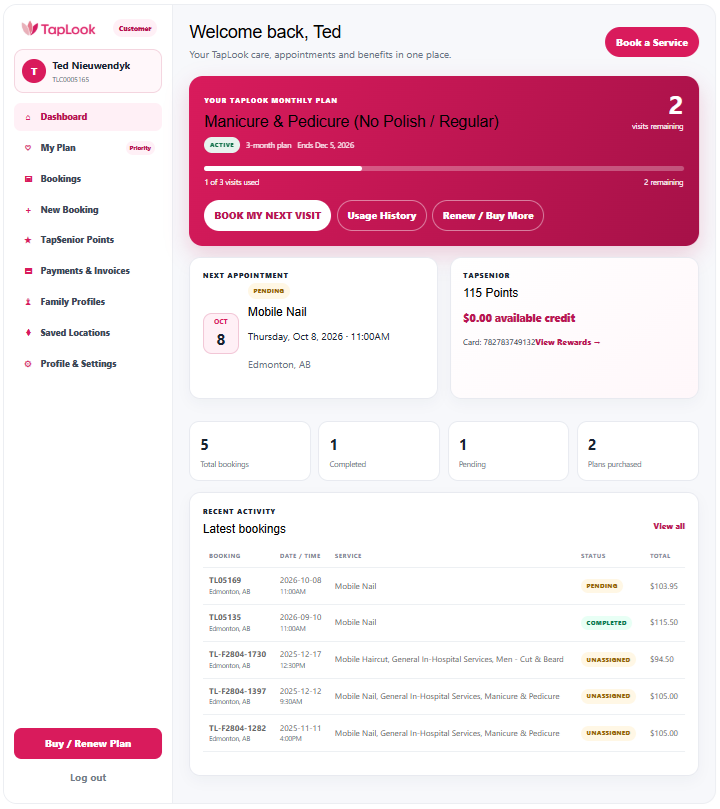Click the gear icon beside Profile & Settings
The height and width of the screenshot is (809, 720).
tap(28, 364)
